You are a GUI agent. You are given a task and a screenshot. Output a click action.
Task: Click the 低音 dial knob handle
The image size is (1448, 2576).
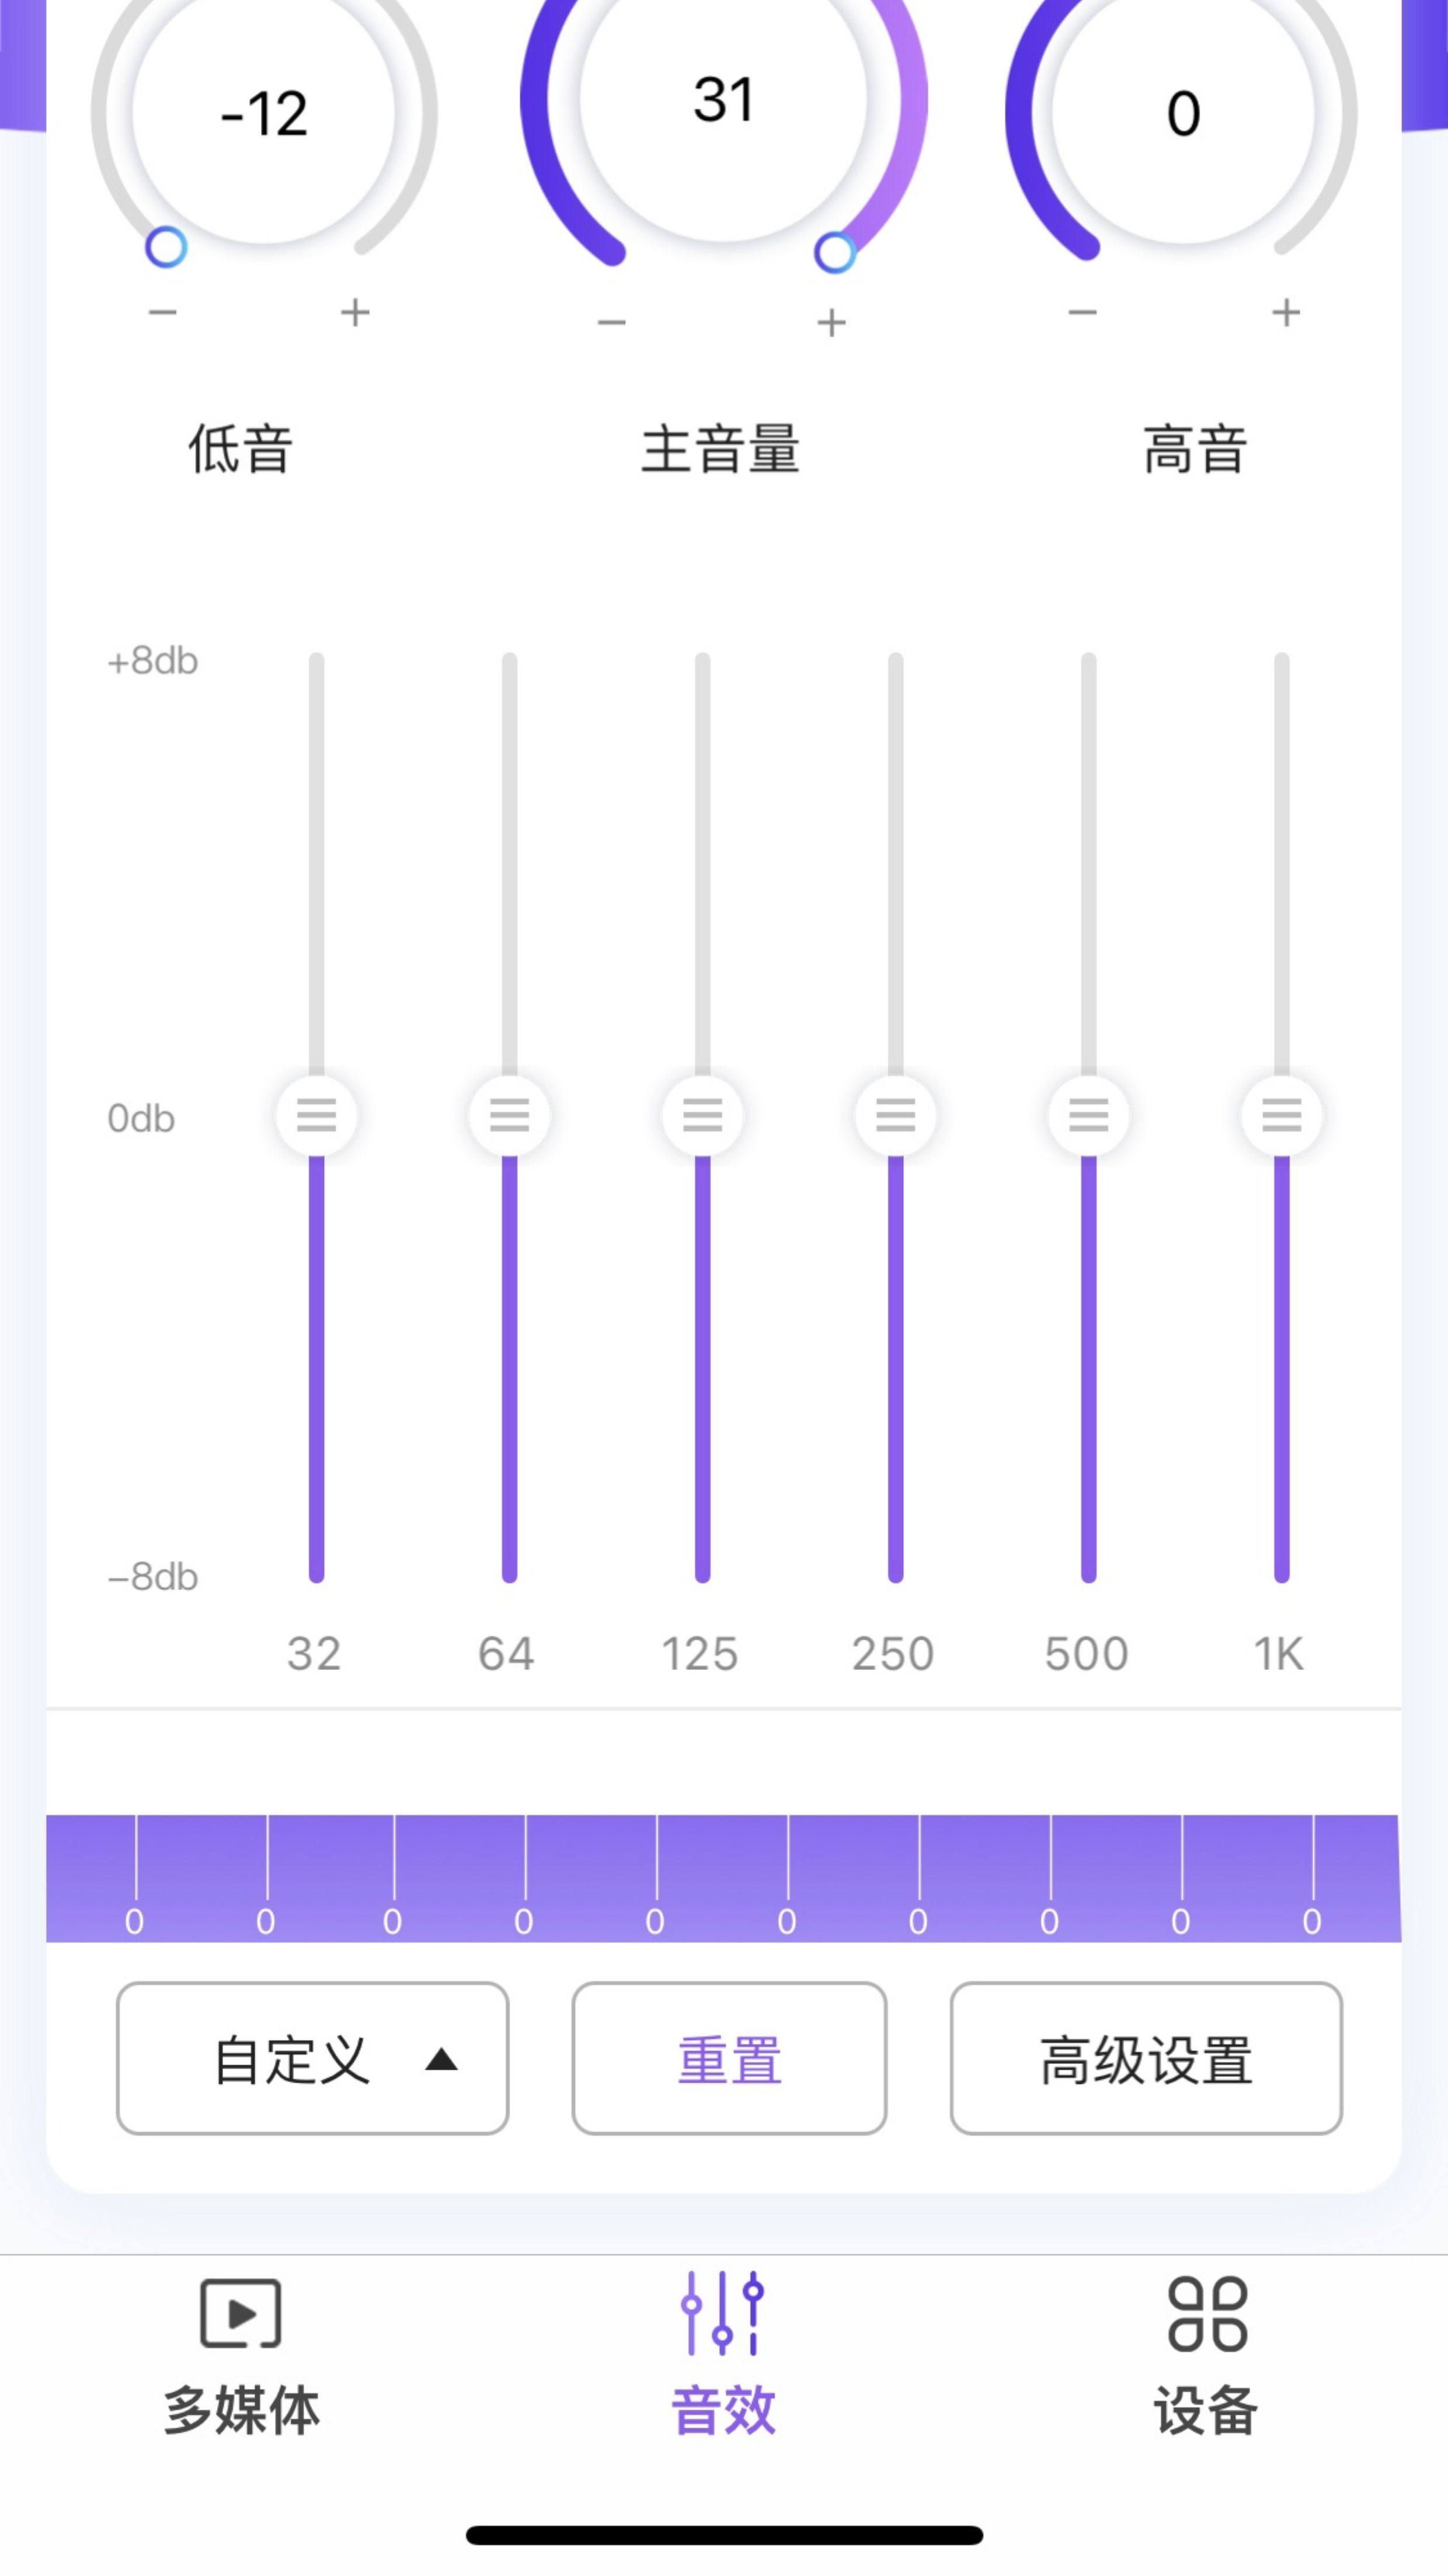[x=166, y=247]
